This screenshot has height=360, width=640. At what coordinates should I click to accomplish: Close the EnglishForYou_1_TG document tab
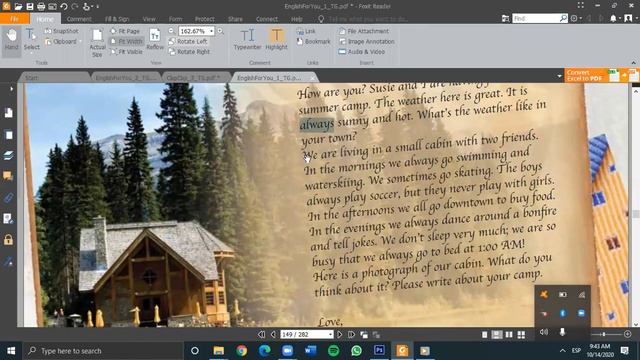tap(312, 78)
